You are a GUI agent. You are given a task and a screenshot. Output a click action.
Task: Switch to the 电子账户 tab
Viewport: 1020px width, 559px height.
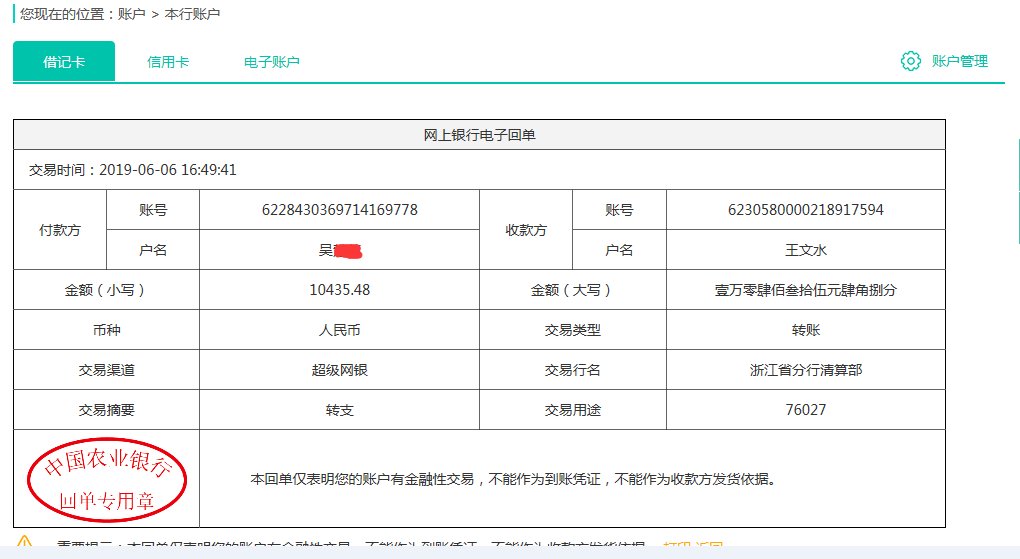click(x=271, y=62)
